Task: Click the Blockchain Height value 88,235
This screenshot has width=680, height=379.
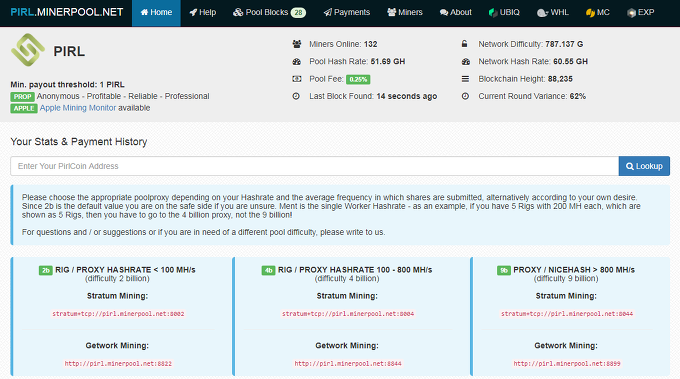Action: point(560,79)
